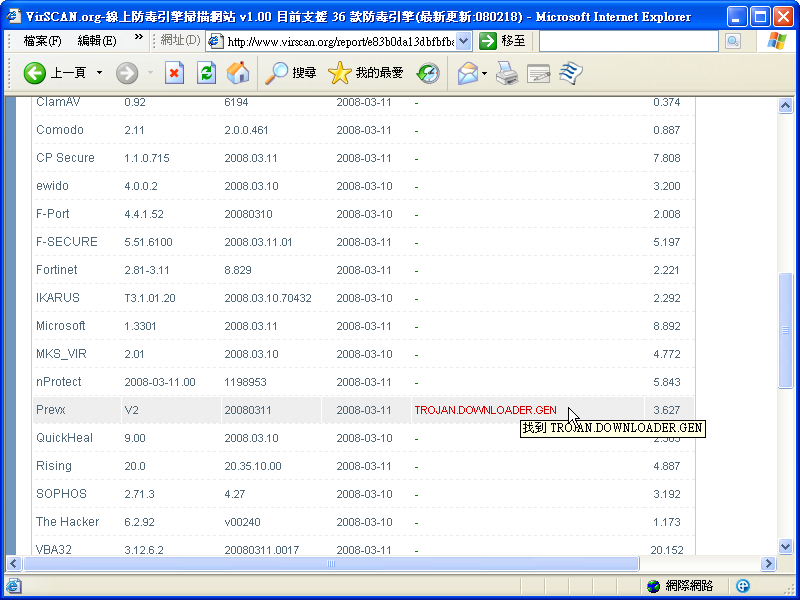
Task: Click the SOPHOS engine name
Action: (x=61, y=494)
